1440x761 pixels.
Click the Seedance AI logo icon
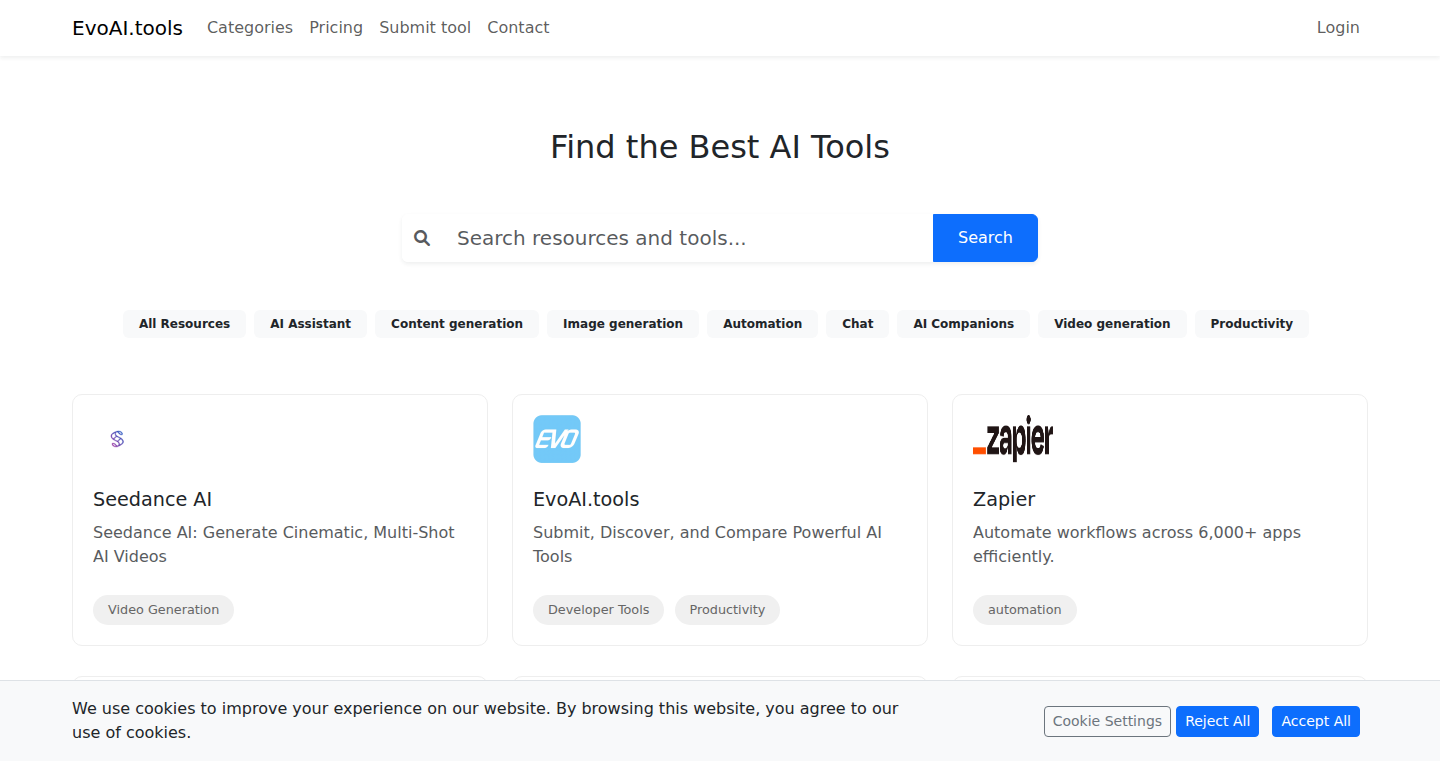[117, 439]
